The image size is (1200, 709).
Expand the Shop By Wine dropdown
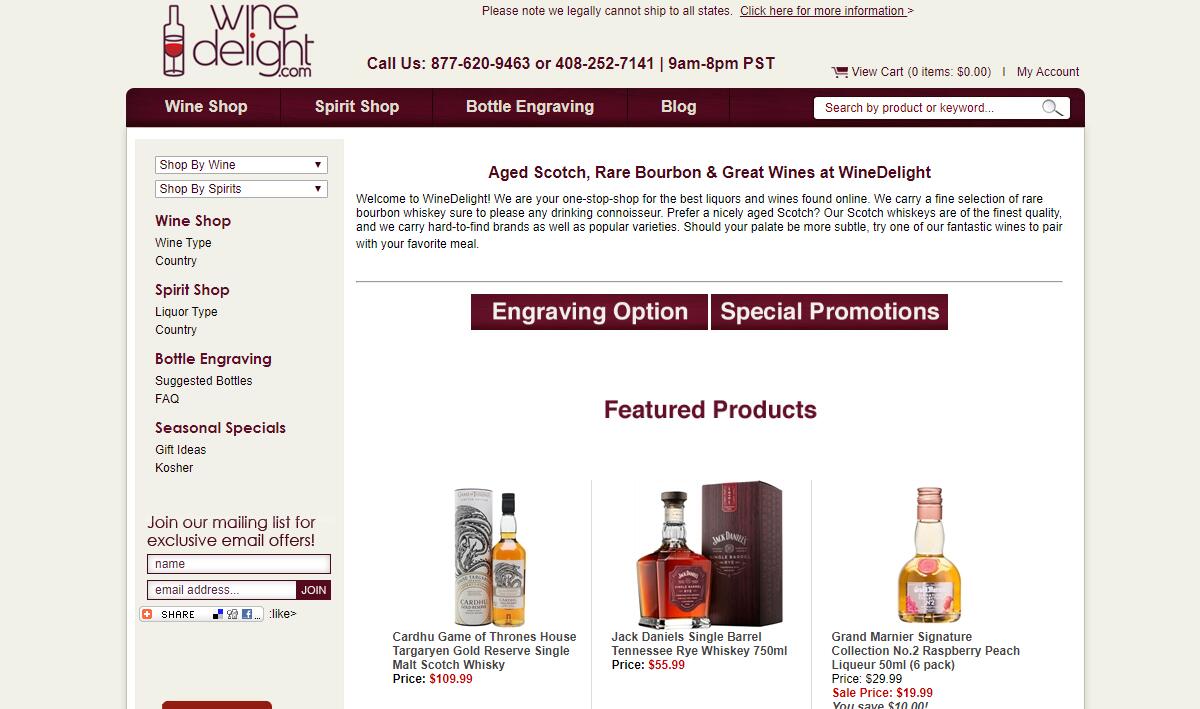click(241, 165)
